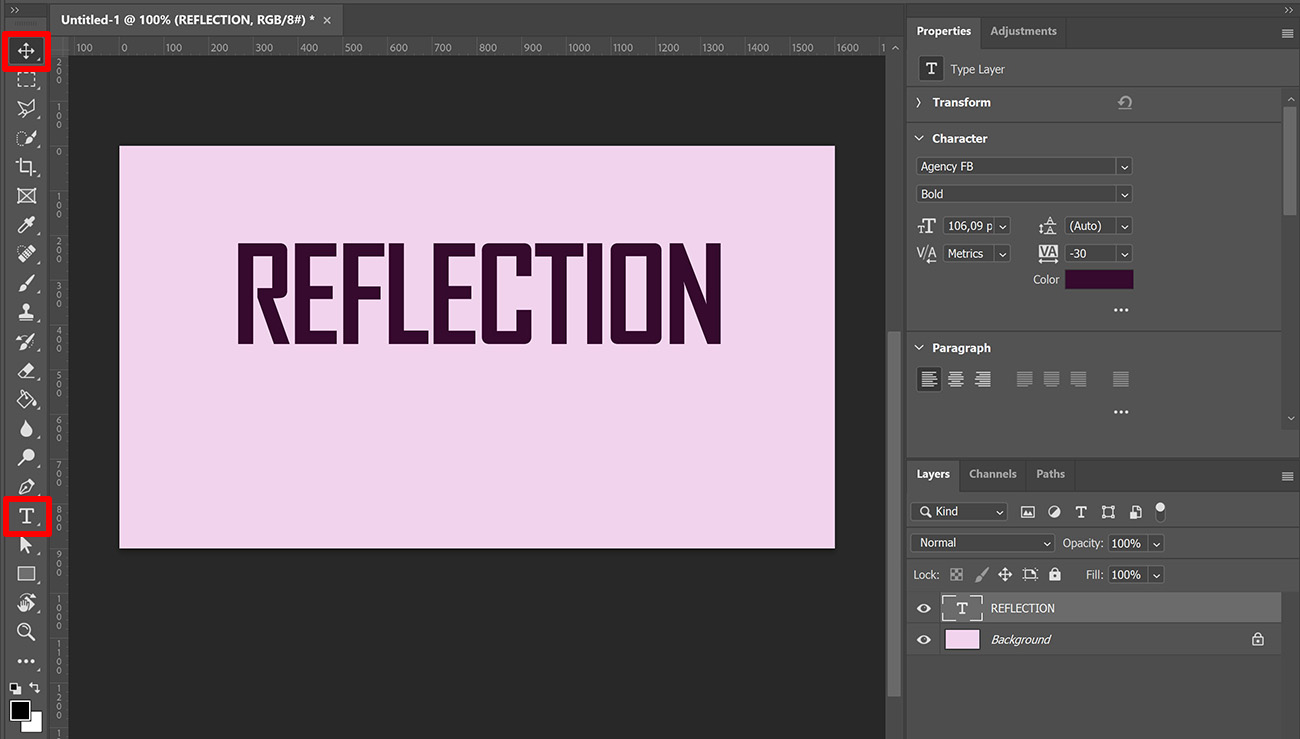Open the text Color swatch
Image resolution: width=1300 pixels, height=739 pixels.
point(1099,279)
